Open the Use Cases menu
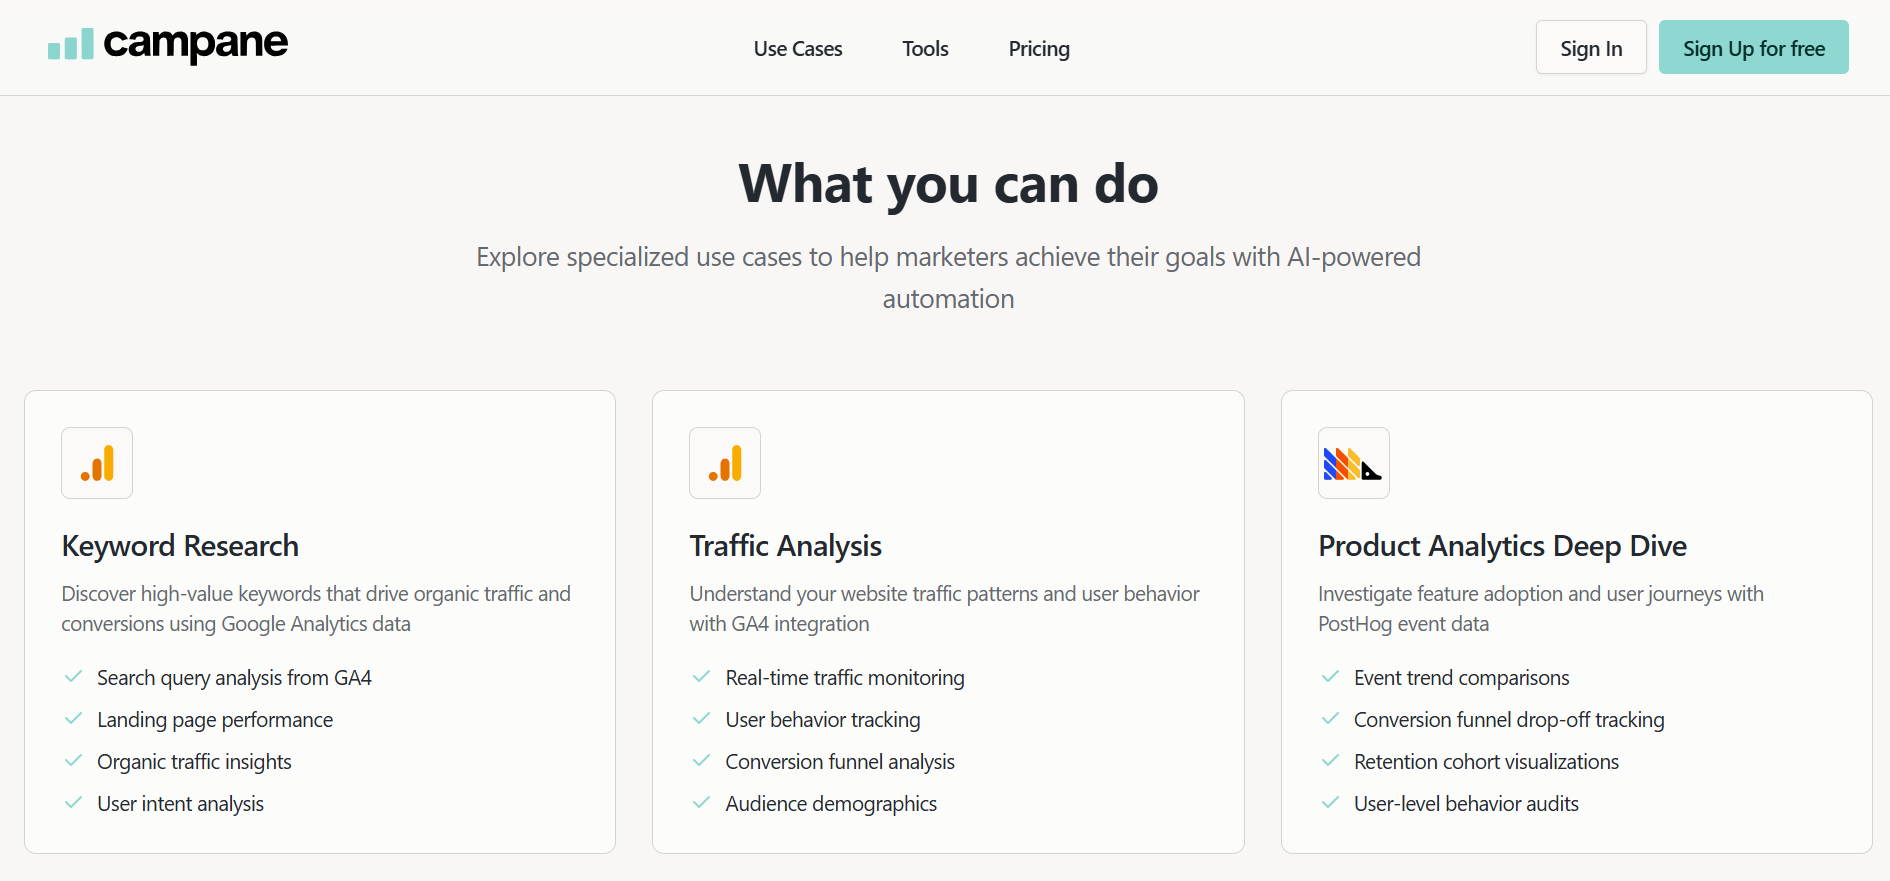The height and width of the screenshot is (881, 1890). 797,47
